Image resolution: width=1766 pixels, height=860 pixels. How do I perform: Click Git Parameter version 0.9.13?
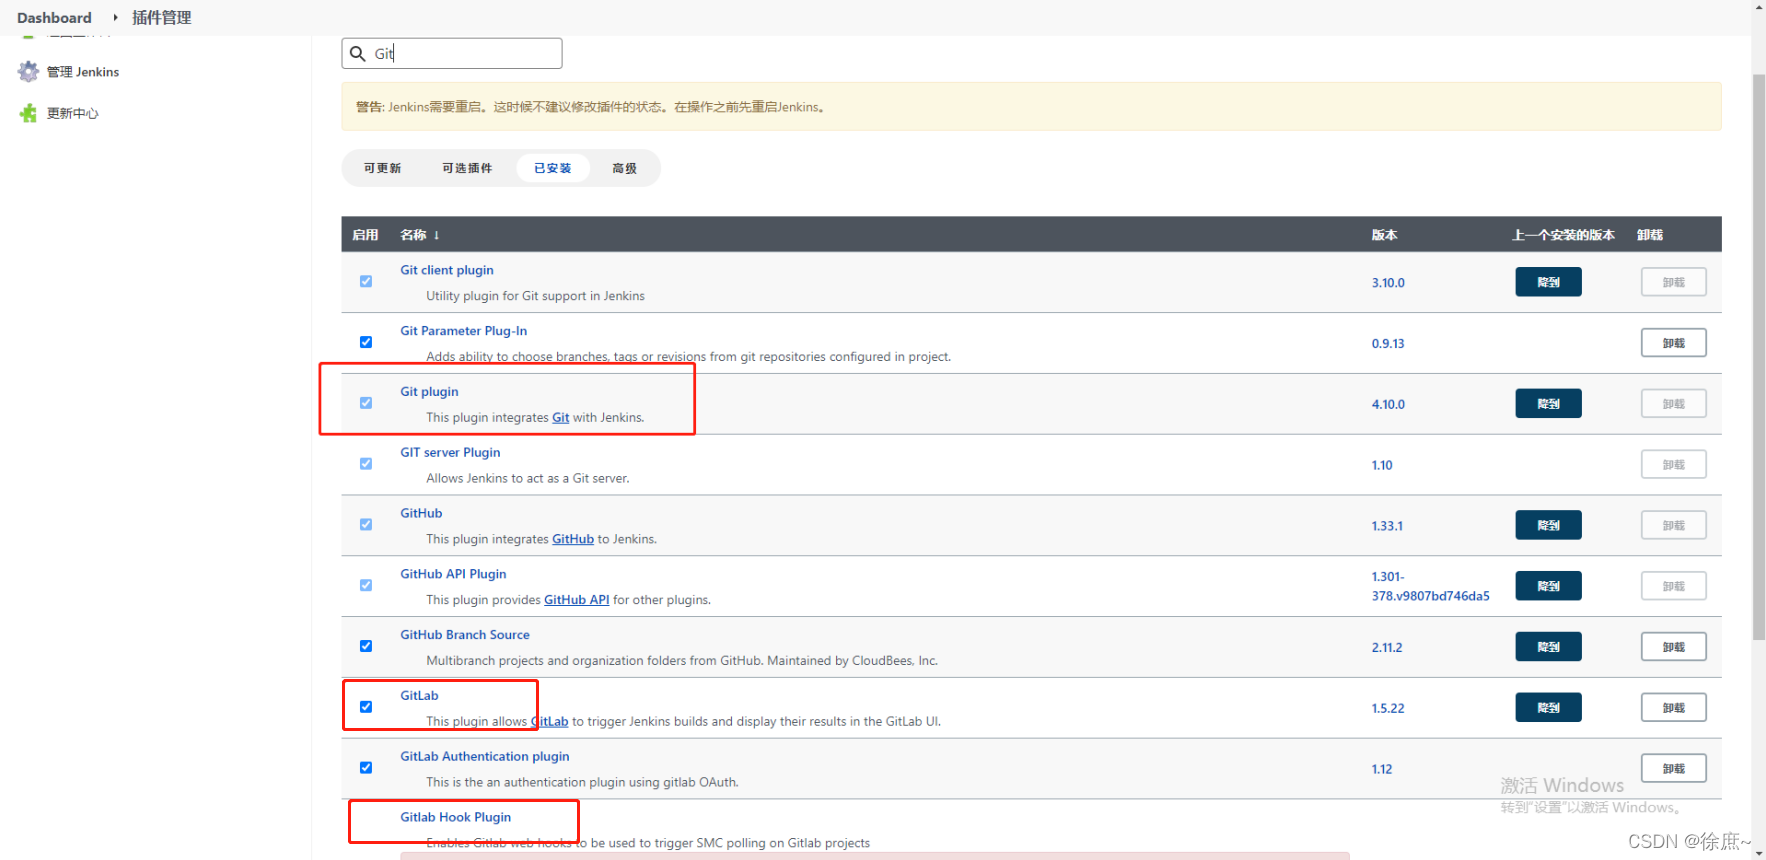click(x=1388, y=344)
